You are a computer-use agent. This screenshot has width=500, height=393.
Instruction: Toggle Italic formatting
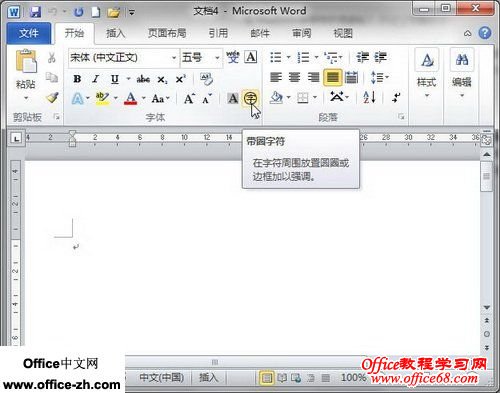click(x=96, y=79)
